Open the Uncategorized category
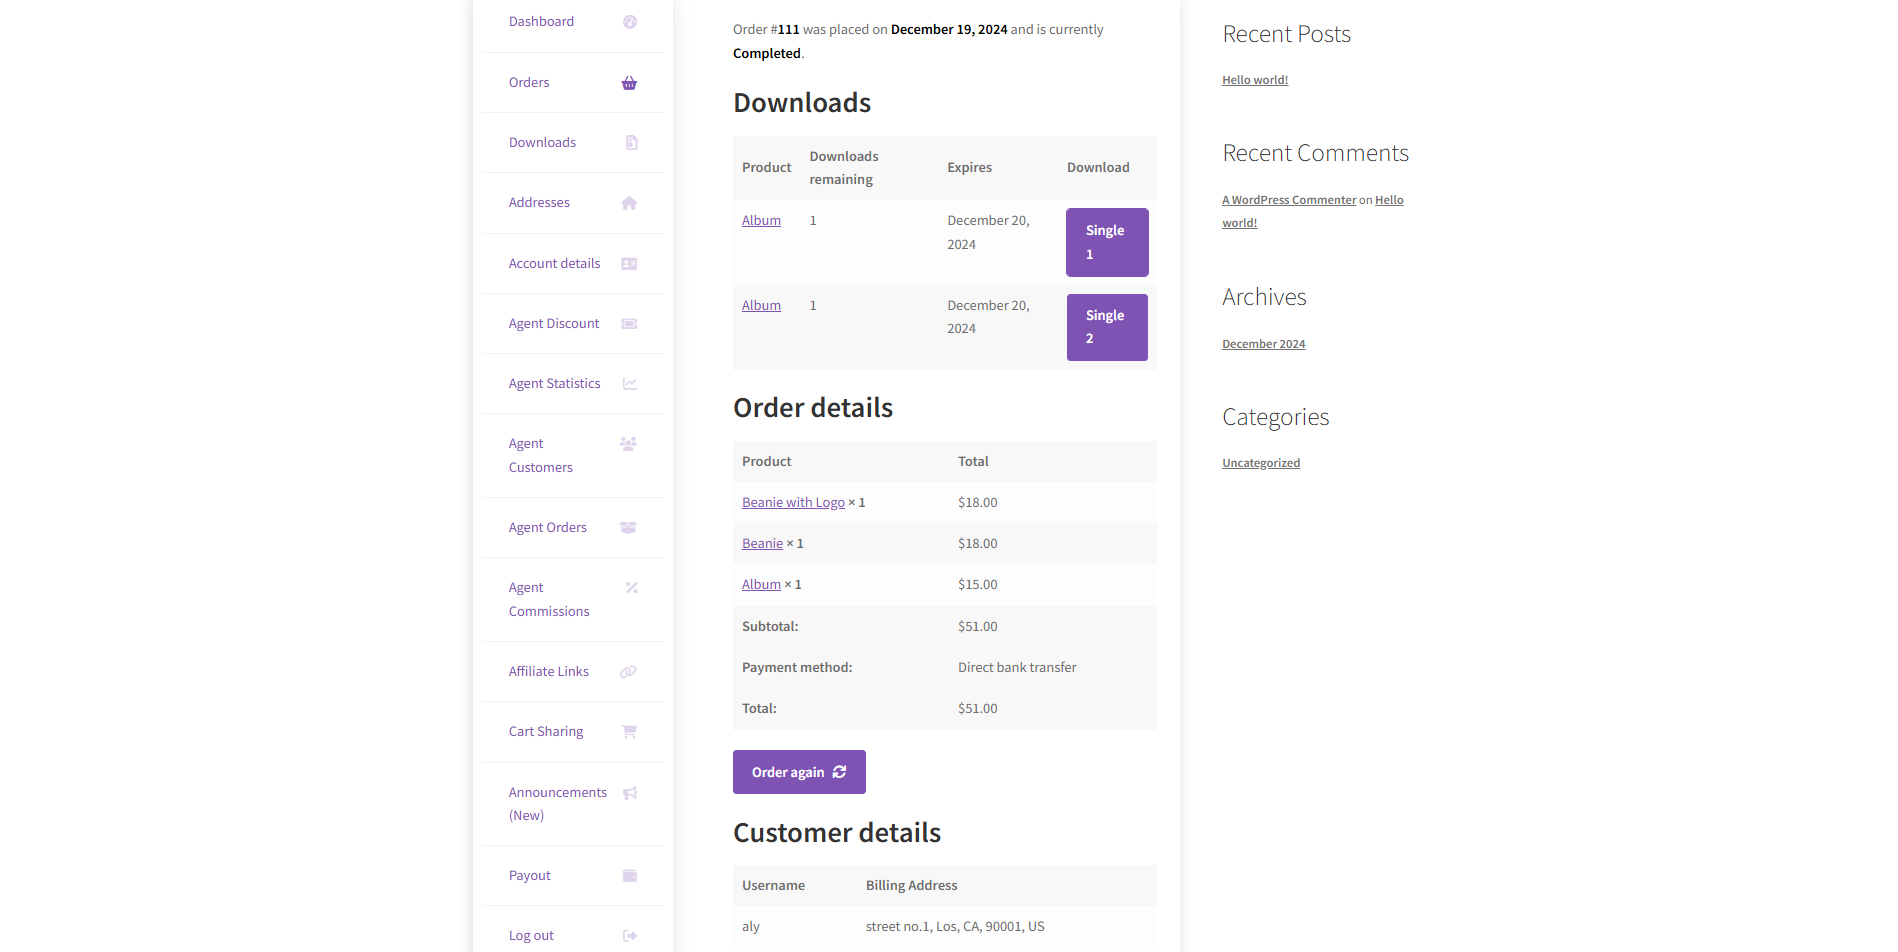This screenshot has width=1898, height=952. pyautogui.click(x=1261, y=463)
